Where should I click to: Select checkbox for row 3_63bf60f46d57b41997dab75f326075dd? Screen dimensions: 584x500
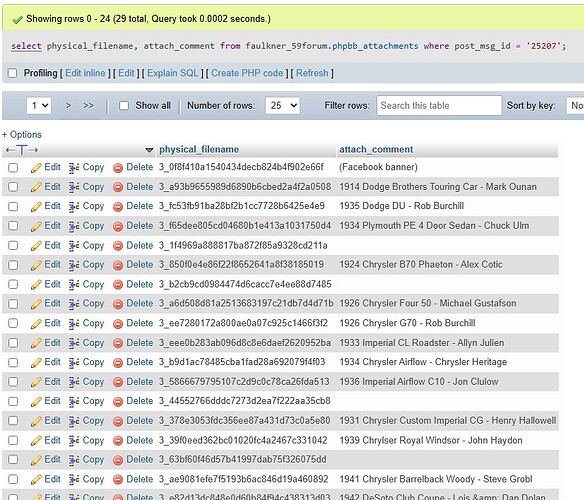[x=13, y=460]
